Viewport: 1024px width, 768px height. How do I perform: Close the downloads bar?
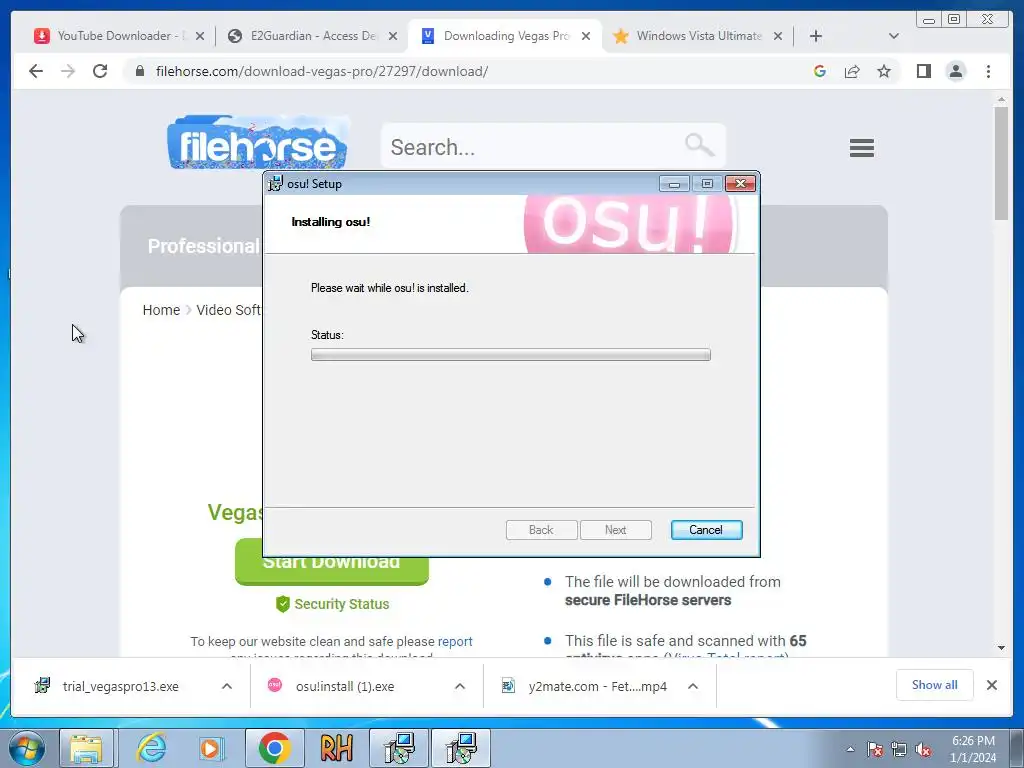991,685
